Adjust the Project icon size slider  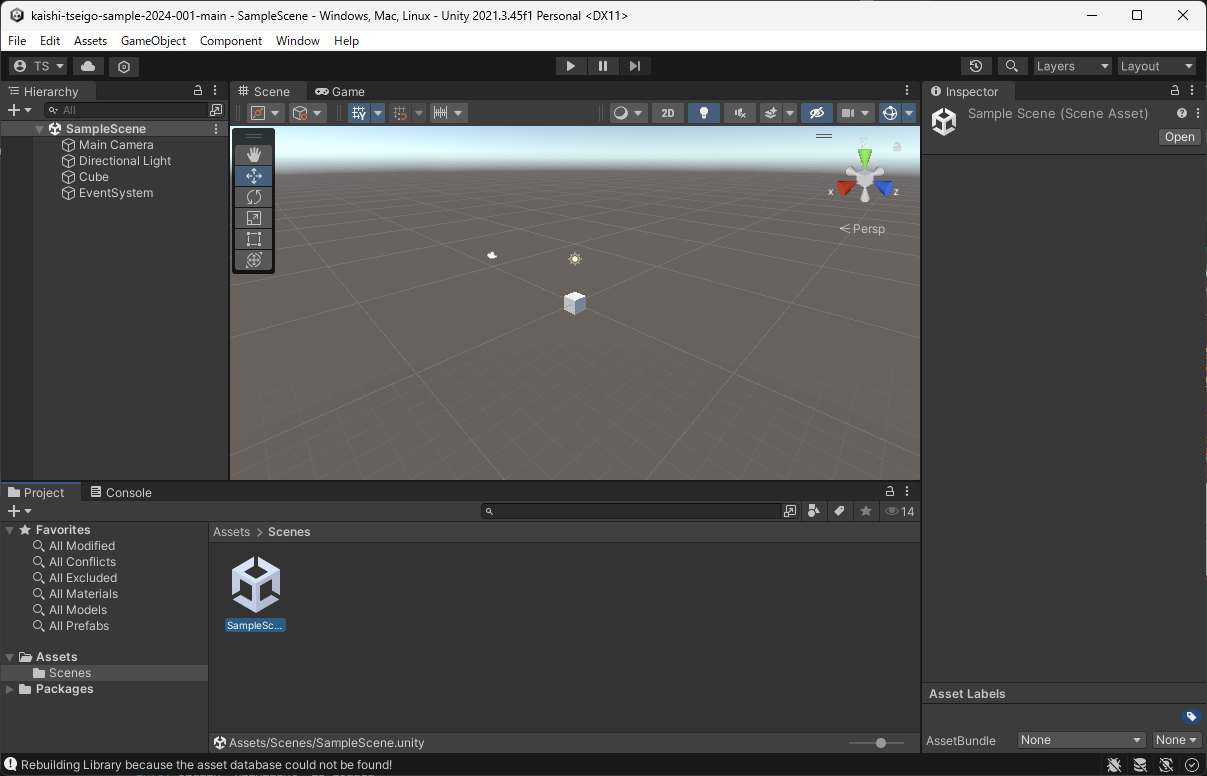click(x=877, y=743)
